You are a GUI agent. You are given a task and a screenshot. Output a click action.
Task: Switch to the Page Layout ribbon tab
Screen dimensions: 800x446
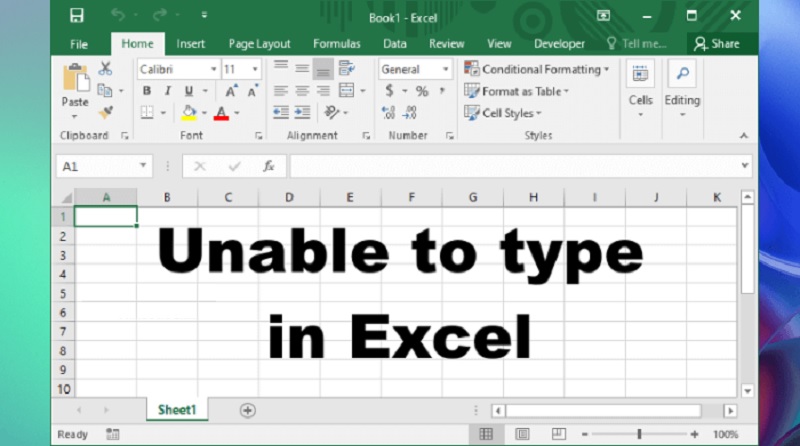[259, 44]
